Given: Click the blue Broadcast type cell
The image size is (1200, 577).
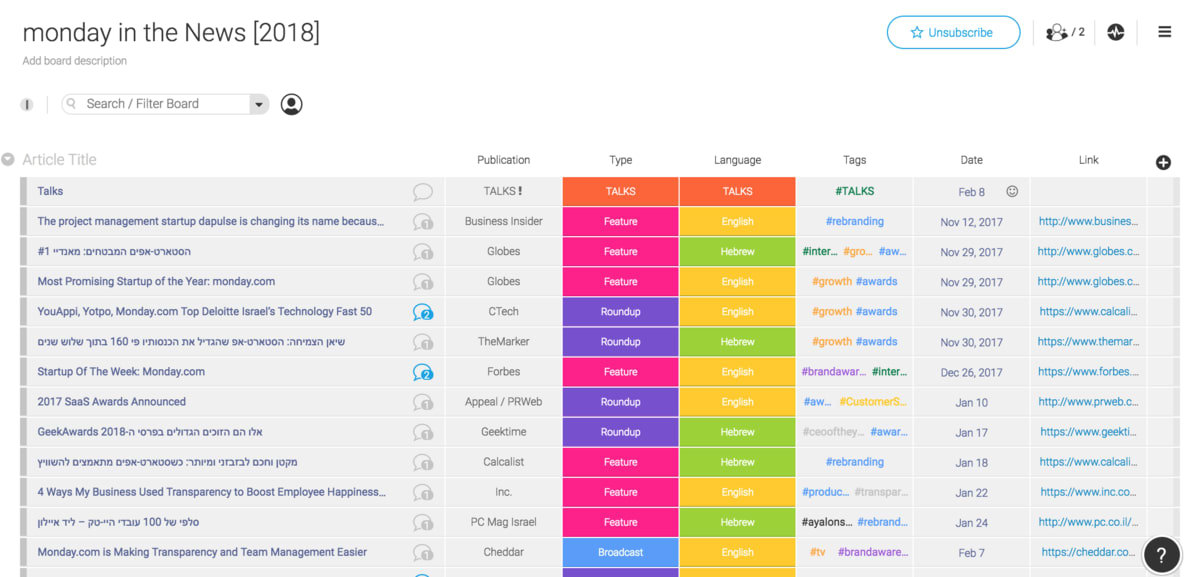Looking at the screenshot, I should 621,552.
